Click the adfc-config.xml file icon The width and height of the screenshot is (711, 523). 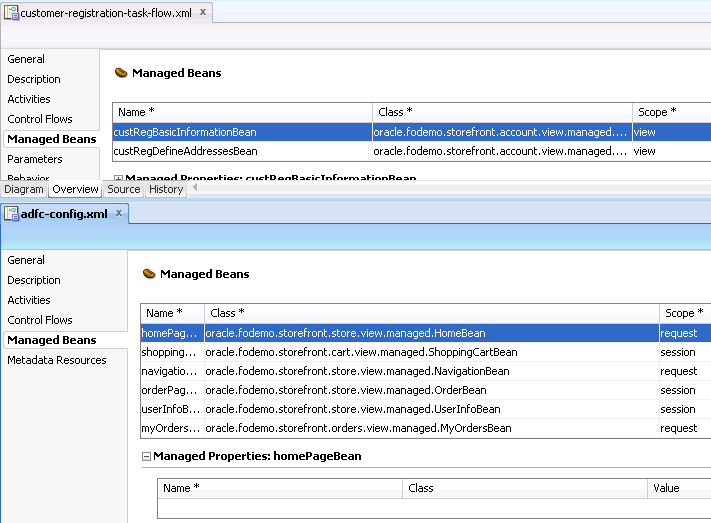(11, 214)
